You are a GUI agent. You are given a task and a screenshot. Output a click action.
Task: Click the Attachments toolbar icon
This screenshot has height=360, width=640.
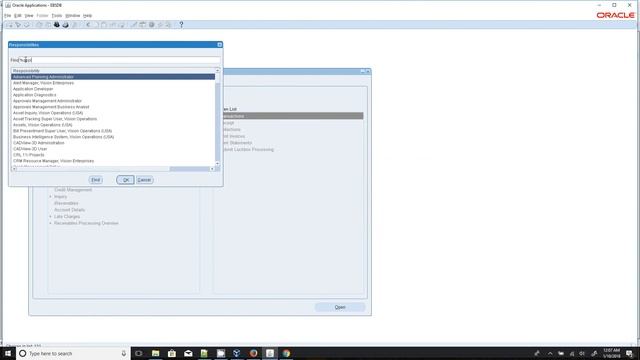(x=160, y=25)
